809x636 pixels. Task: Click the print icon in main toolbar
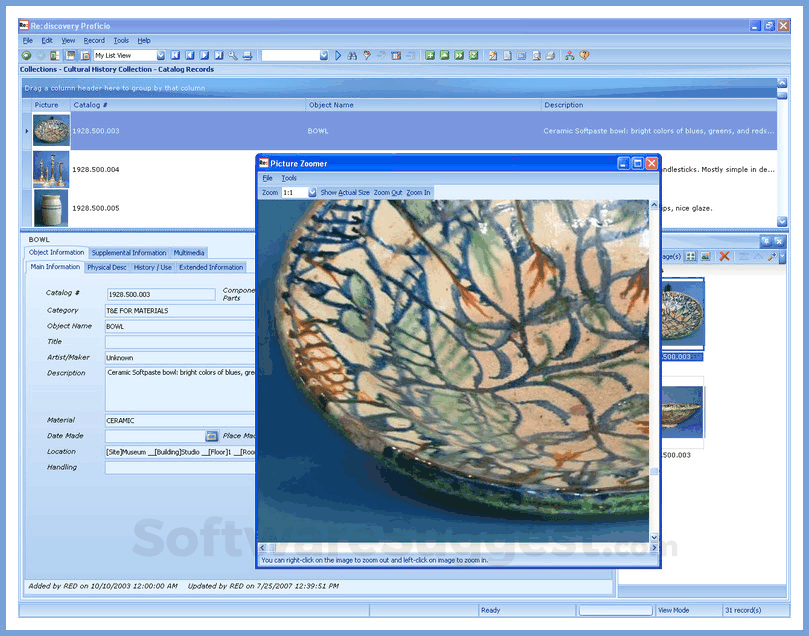tap(247, 56)
